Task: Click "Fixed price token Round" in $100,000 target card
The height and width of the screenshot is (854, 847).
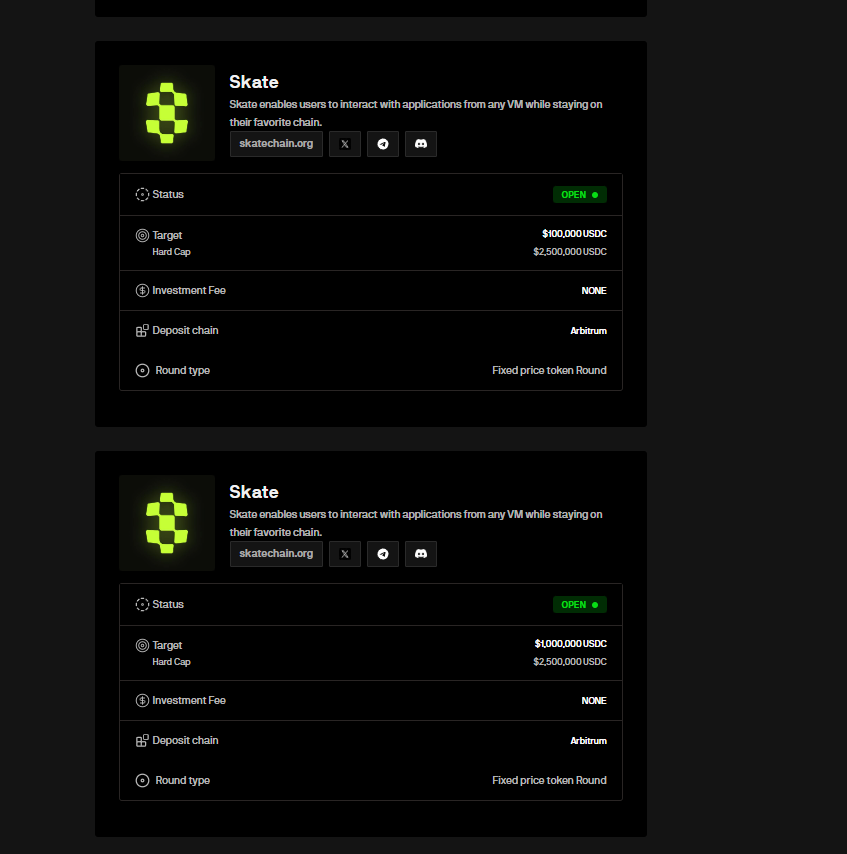Action: [x=549, y=370]
